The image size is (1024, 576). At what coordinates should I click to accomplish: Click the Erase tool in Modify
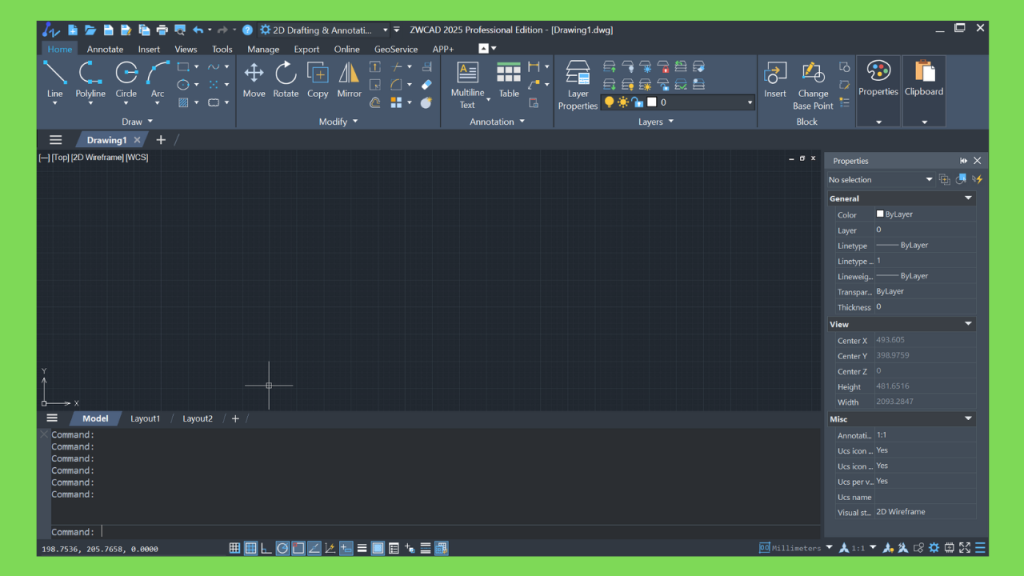(426, 84)
